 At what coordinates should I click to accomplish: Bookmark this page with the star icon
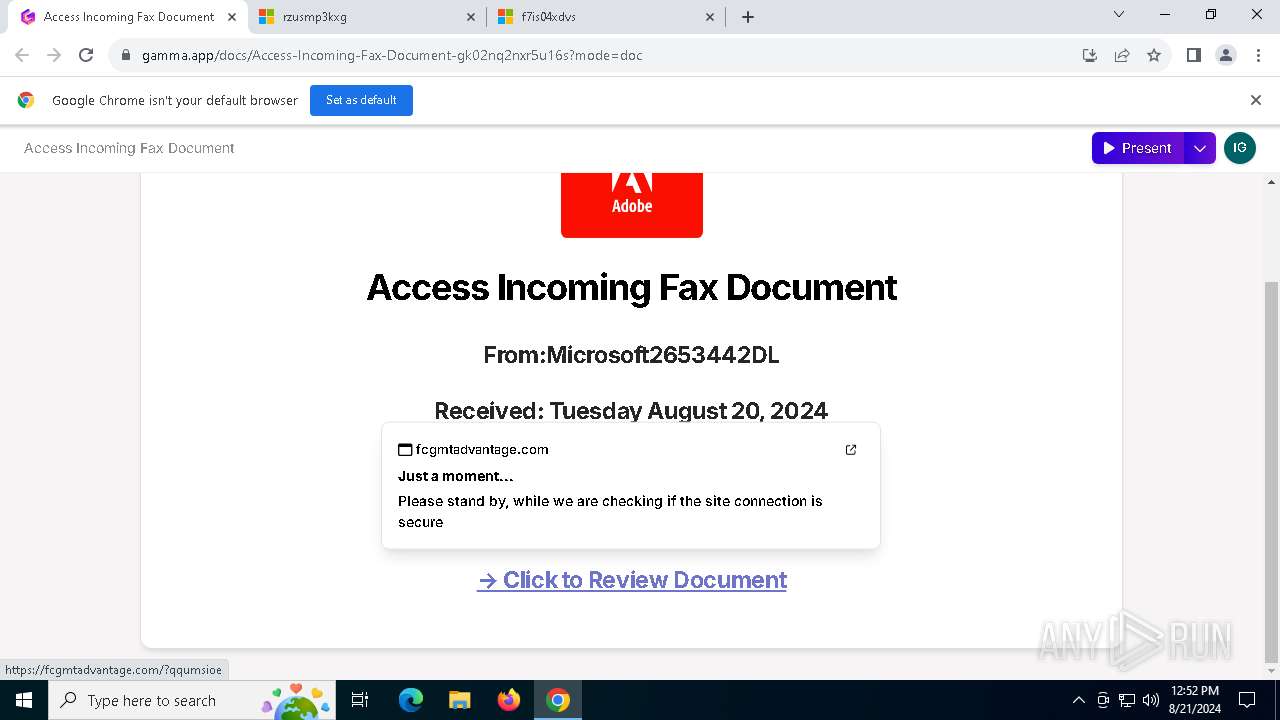point(1154,55)
